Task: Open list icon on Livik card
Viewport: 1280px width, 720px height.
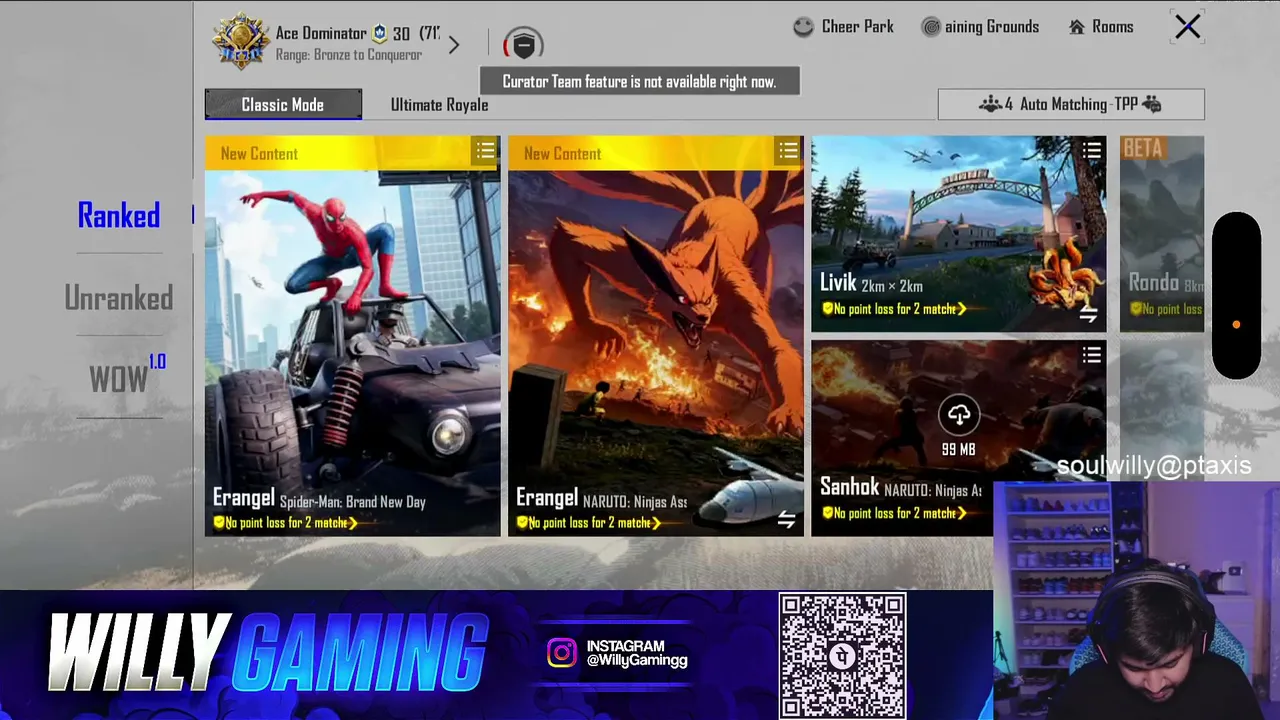Action: tap(1092, 151)
